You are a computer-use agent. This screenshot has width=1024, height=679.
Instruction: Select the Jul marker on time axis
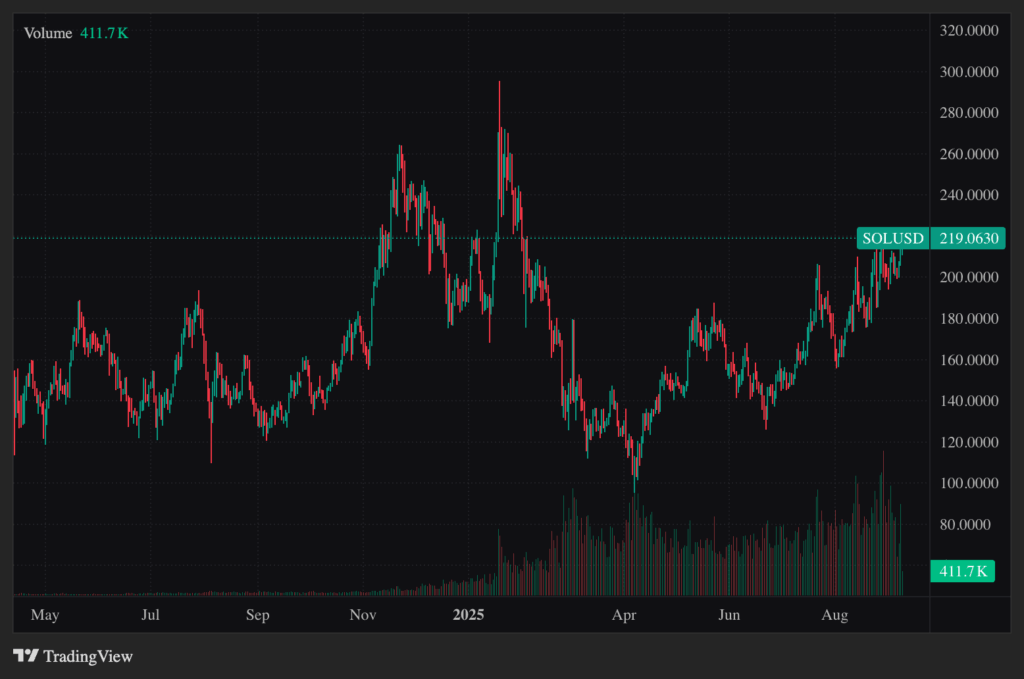(x=151, y=615)
